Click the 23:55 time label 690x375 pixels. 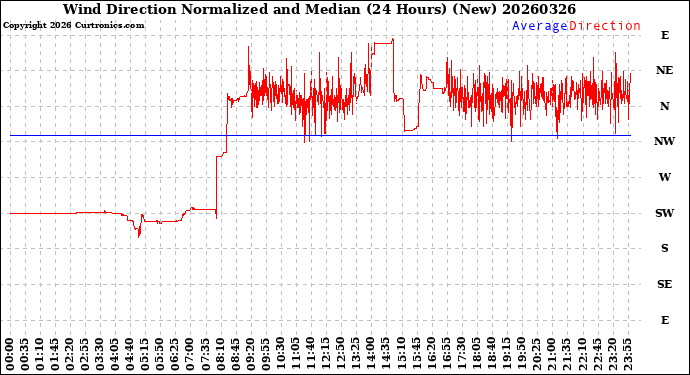628,355
